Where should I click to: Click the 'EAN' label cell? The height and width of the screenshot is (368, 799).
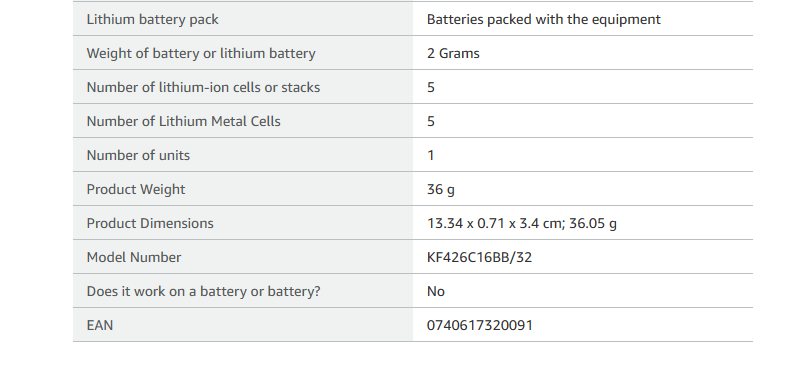243,325
